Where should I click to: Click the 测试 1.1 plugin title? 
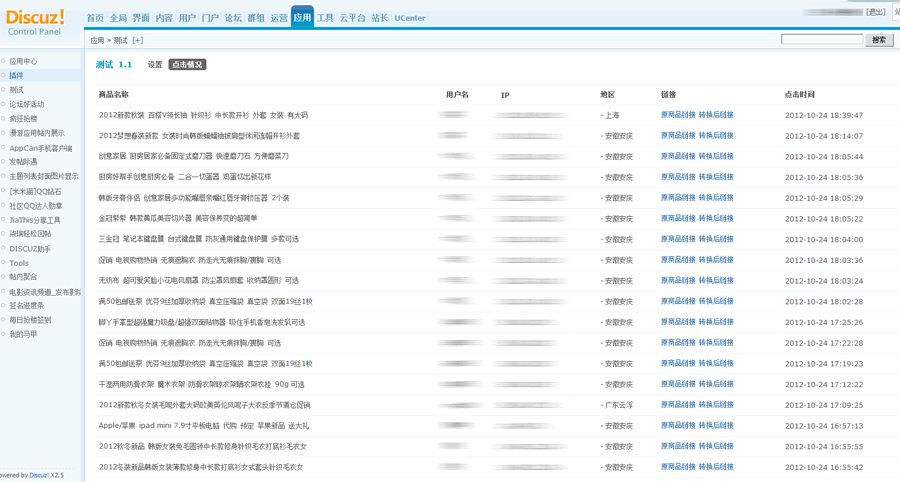pos(114,65)
